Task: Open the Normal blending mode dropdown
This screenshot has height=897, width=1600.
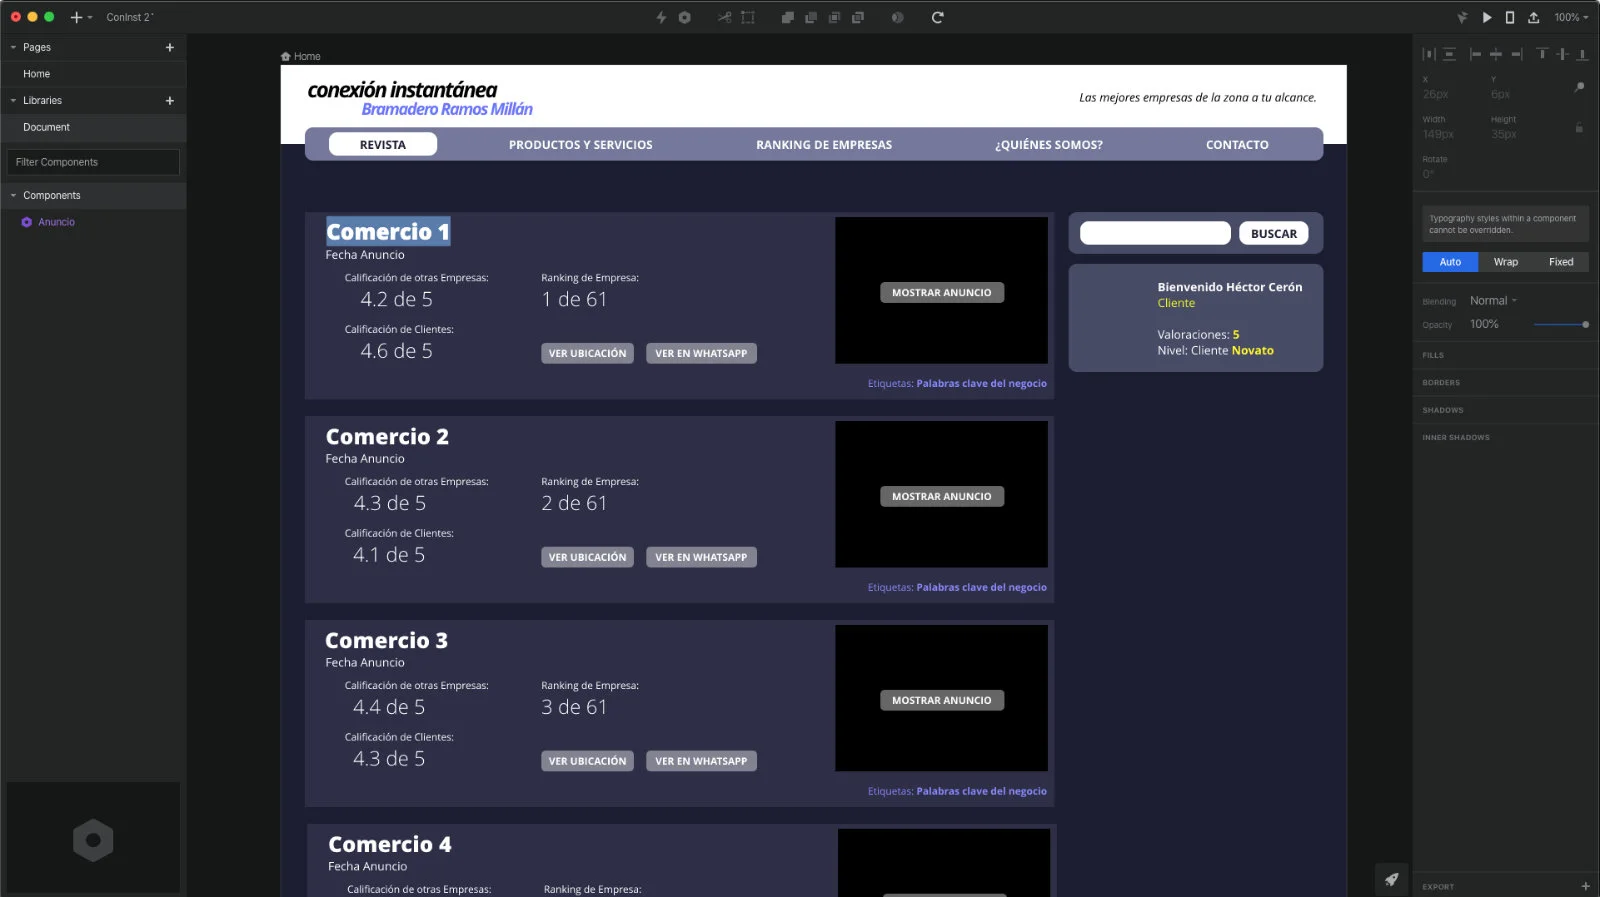Action: pos(1493,301)
